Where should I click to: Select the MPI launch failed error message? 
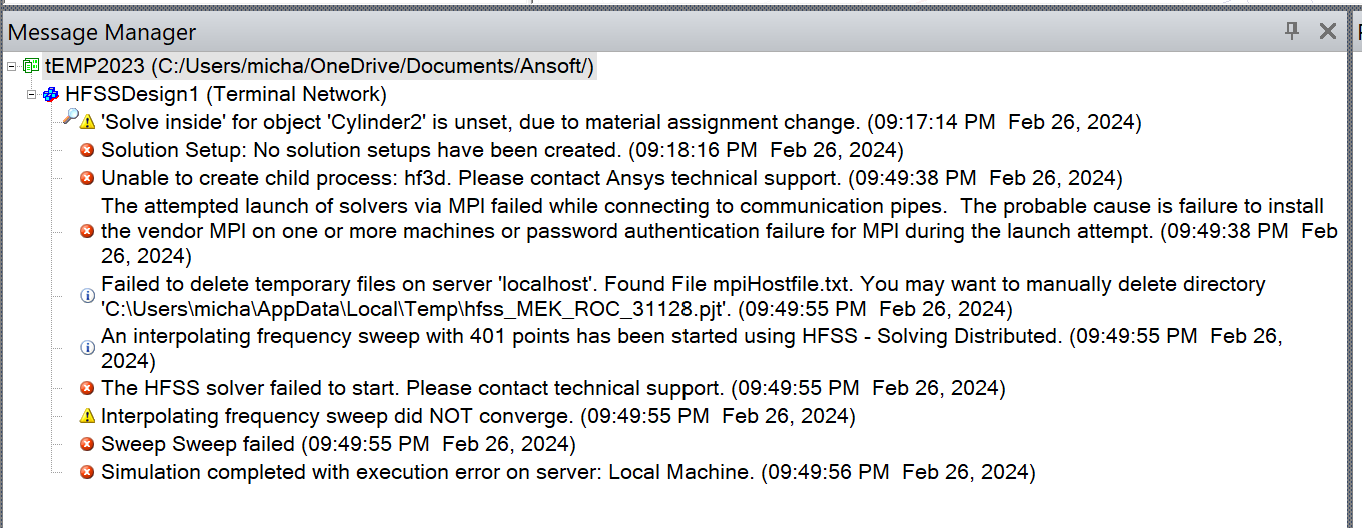pyautogui.click(x=700, y=231)
